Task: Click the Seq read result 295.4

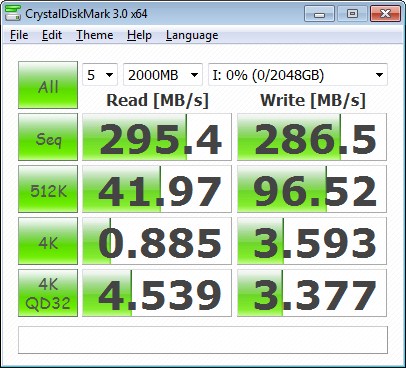Action: tap(157, 137)
